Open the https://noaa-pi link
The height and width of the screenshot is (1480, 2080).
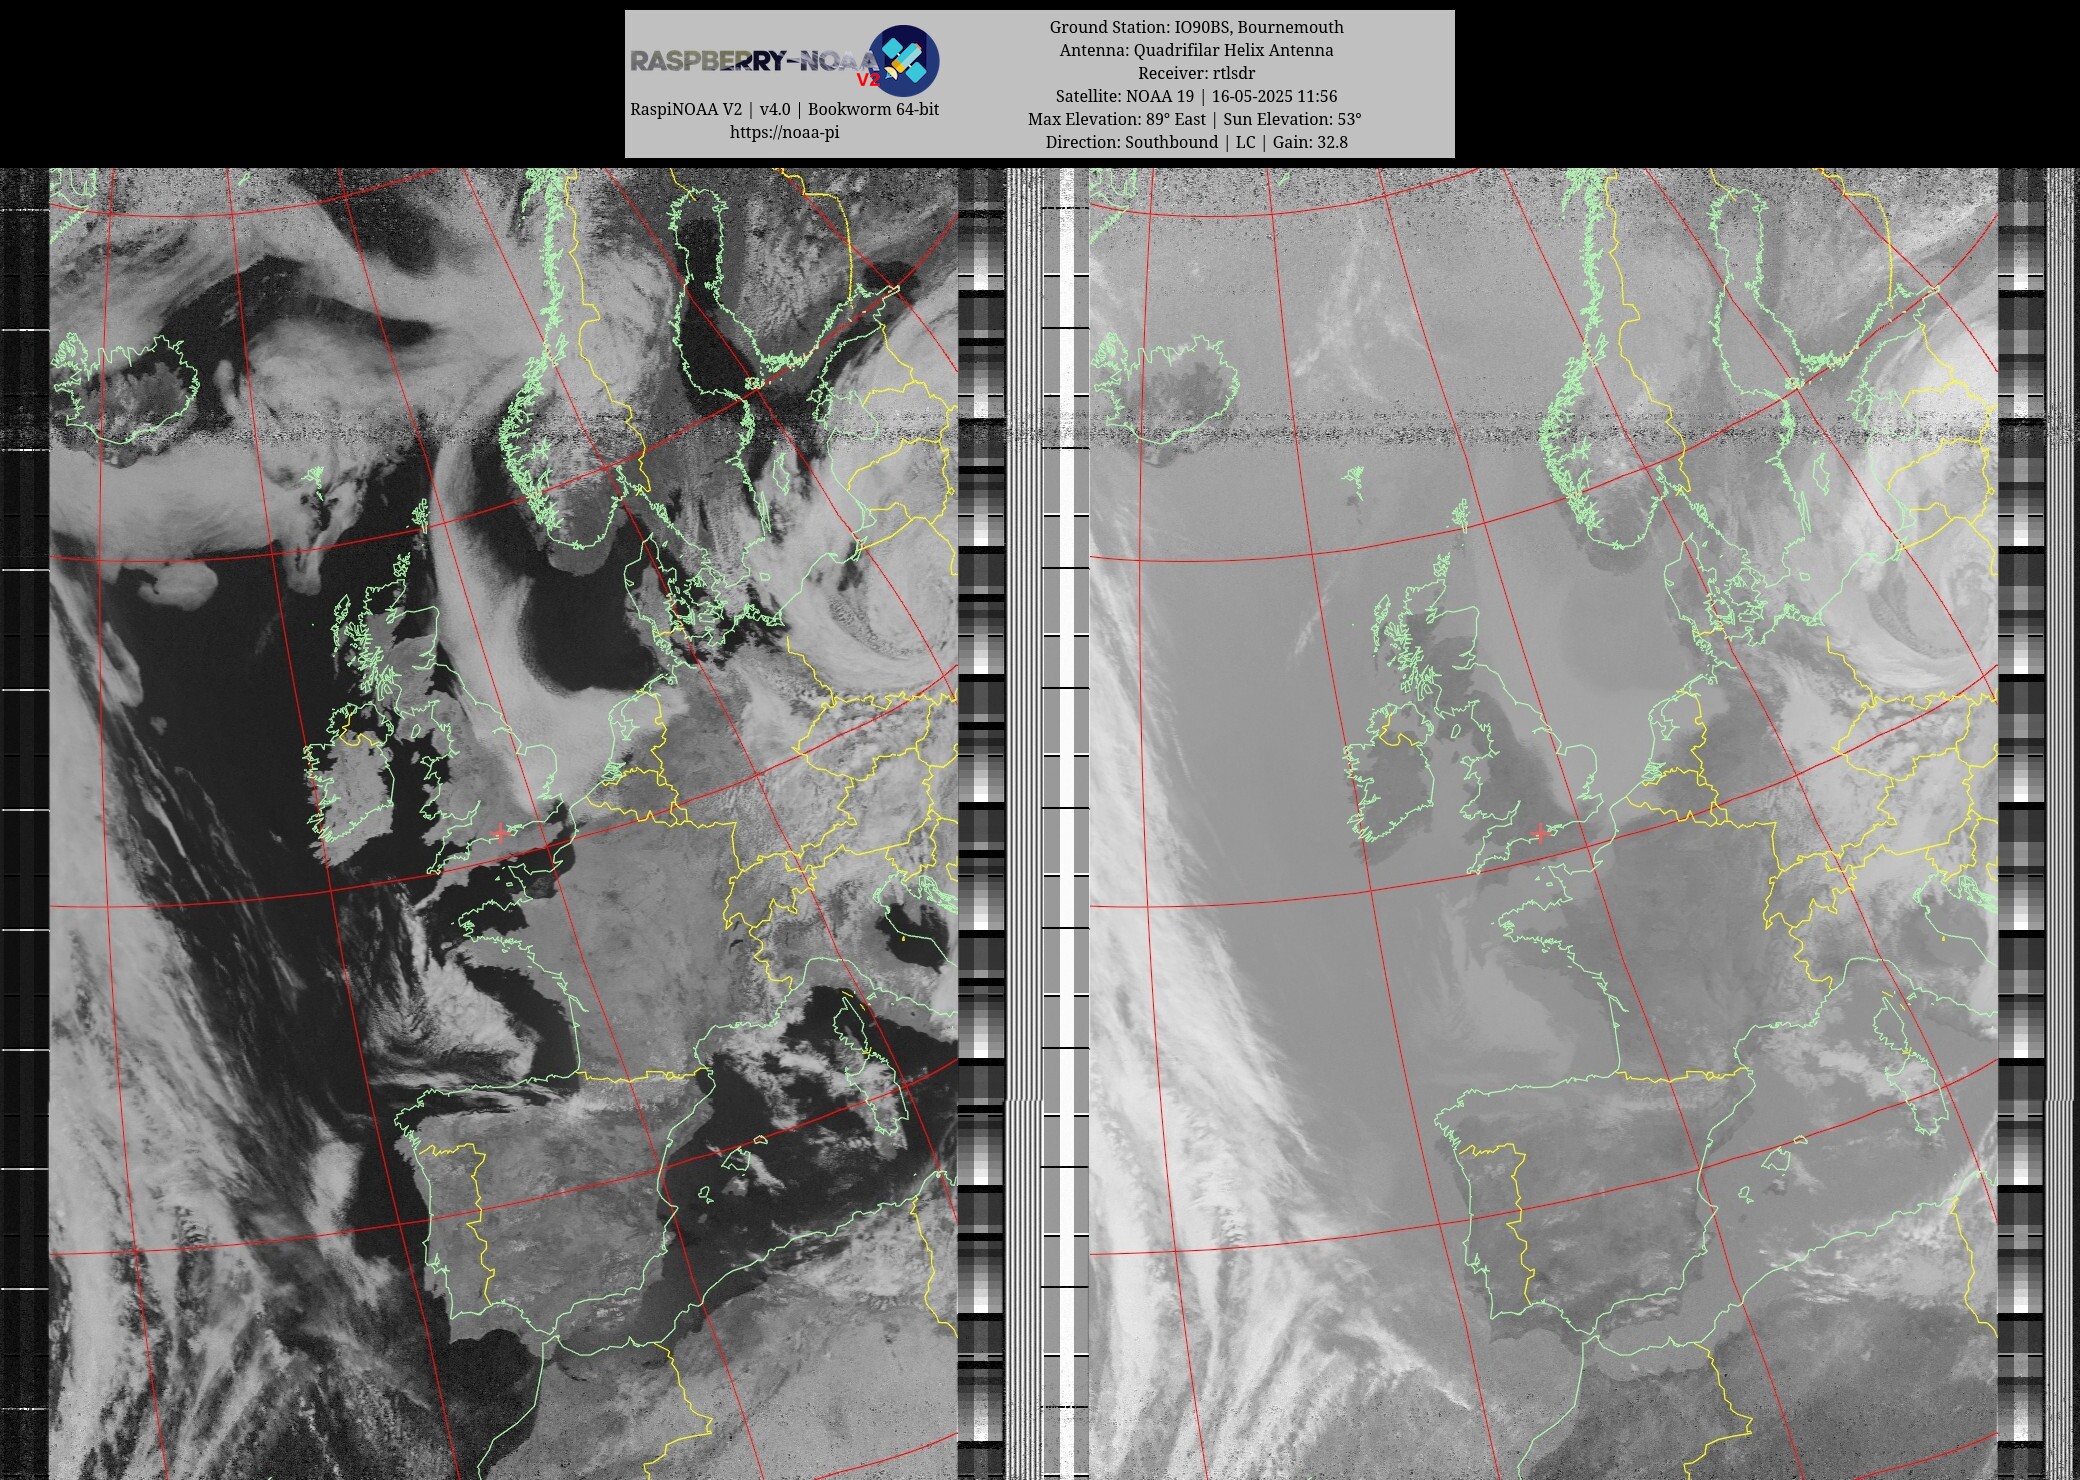784,132
